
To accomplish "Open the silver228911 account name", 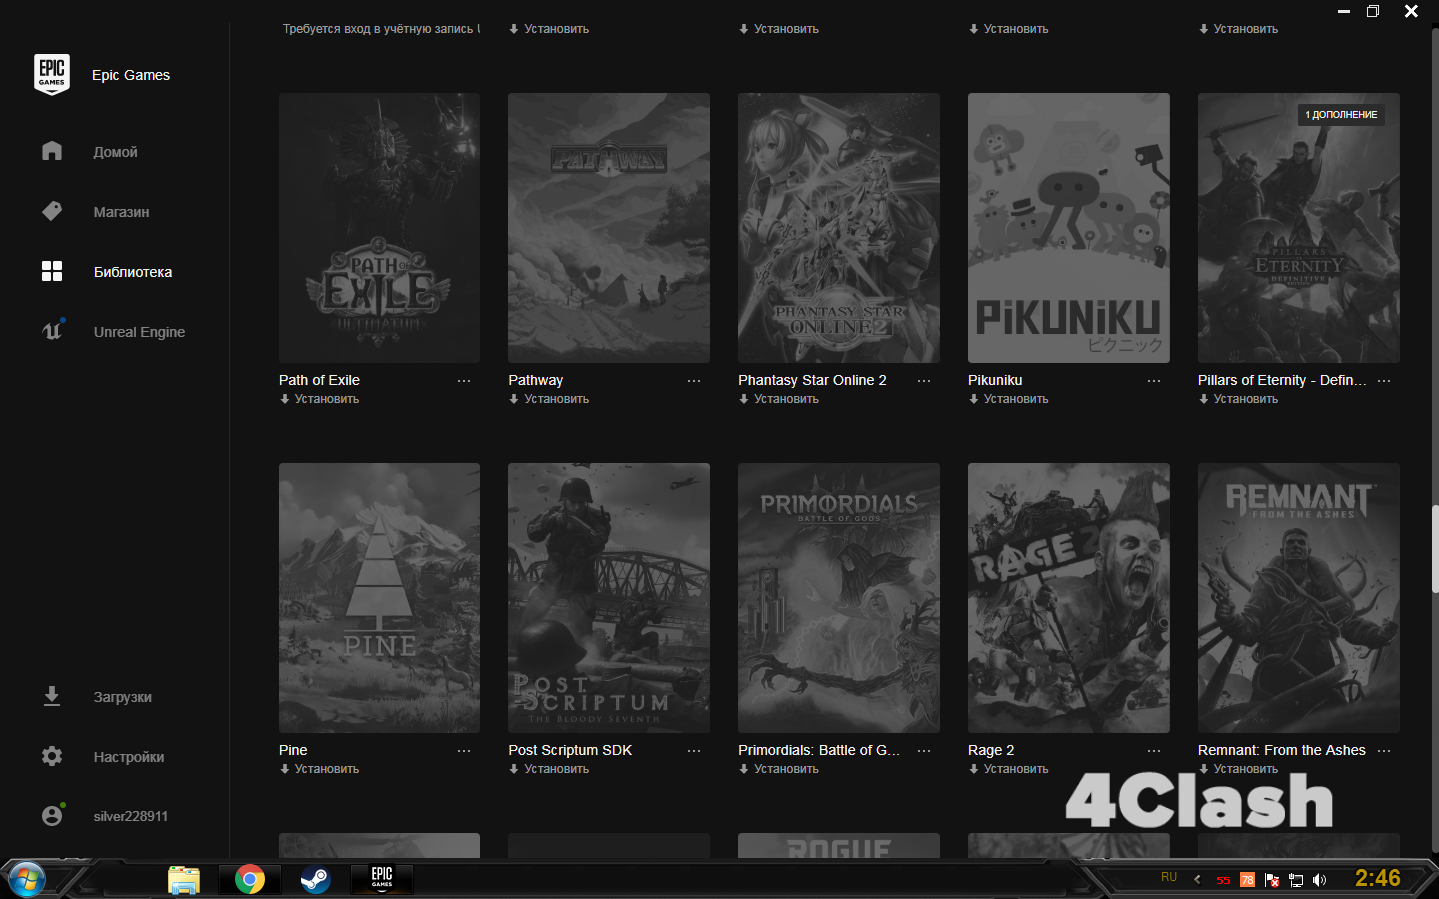I will [x=131, y=816].
